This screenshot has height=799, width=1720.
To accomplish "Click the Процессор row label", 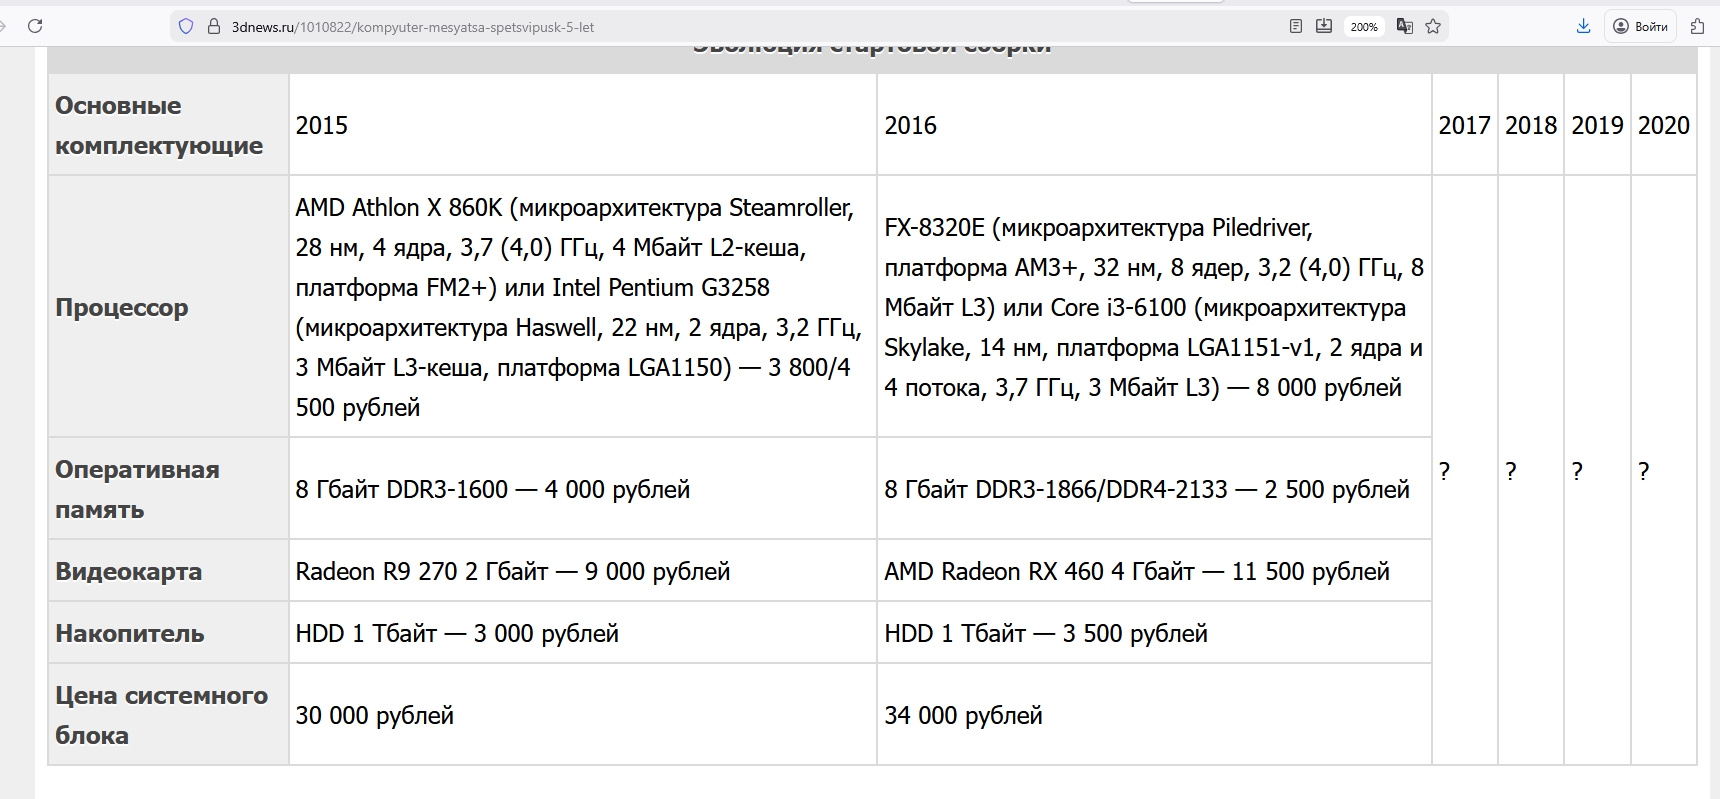I will 168,307.
